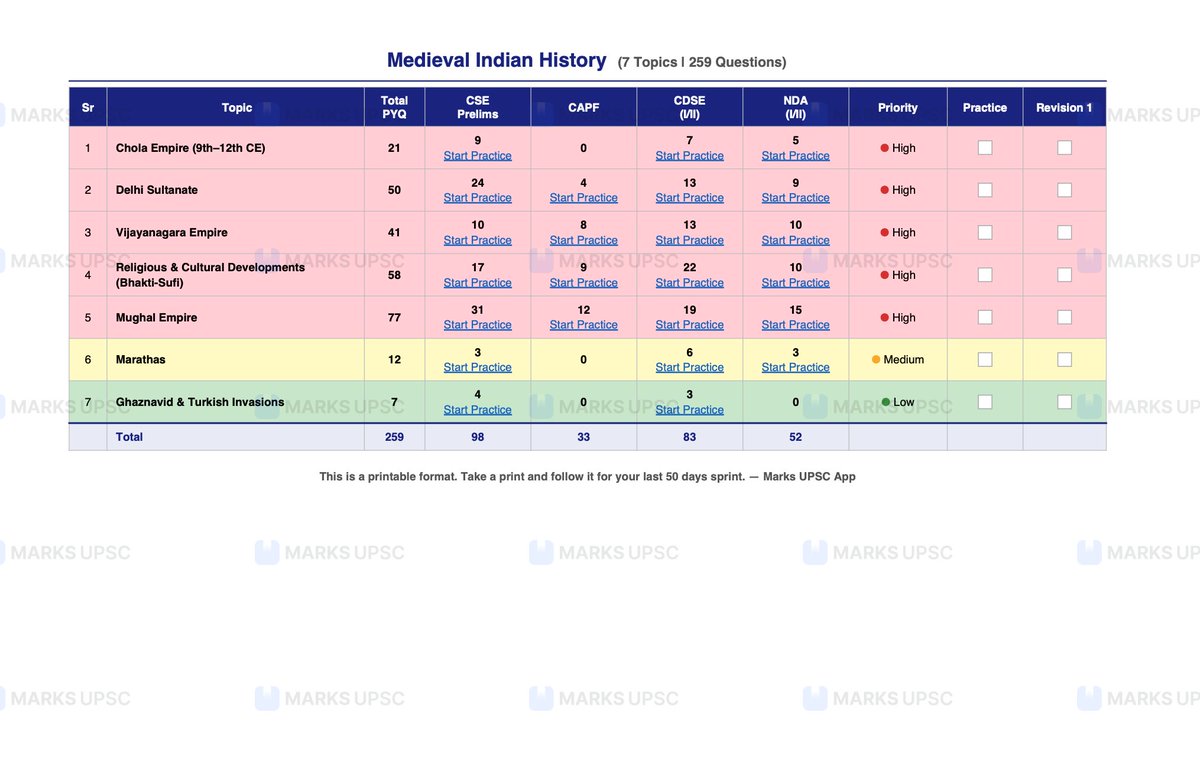Click CAPF Start Practice in Vijayanagara row
Viewport: 1200px width, 780px height.
coord(584,240)
